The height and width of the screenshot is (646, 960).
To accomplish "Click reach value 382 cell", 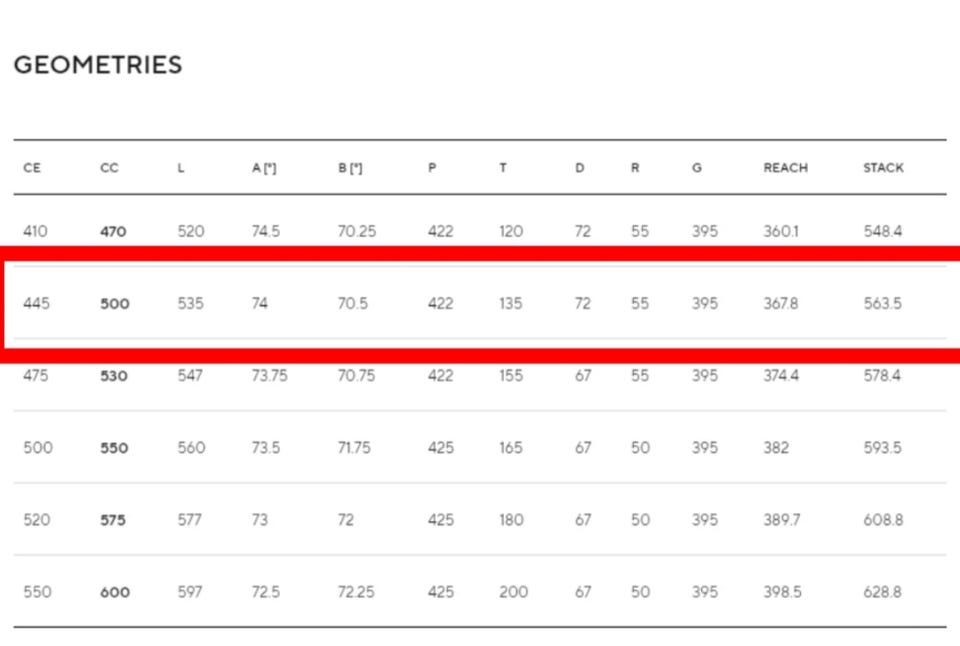I will click(776, 448).
